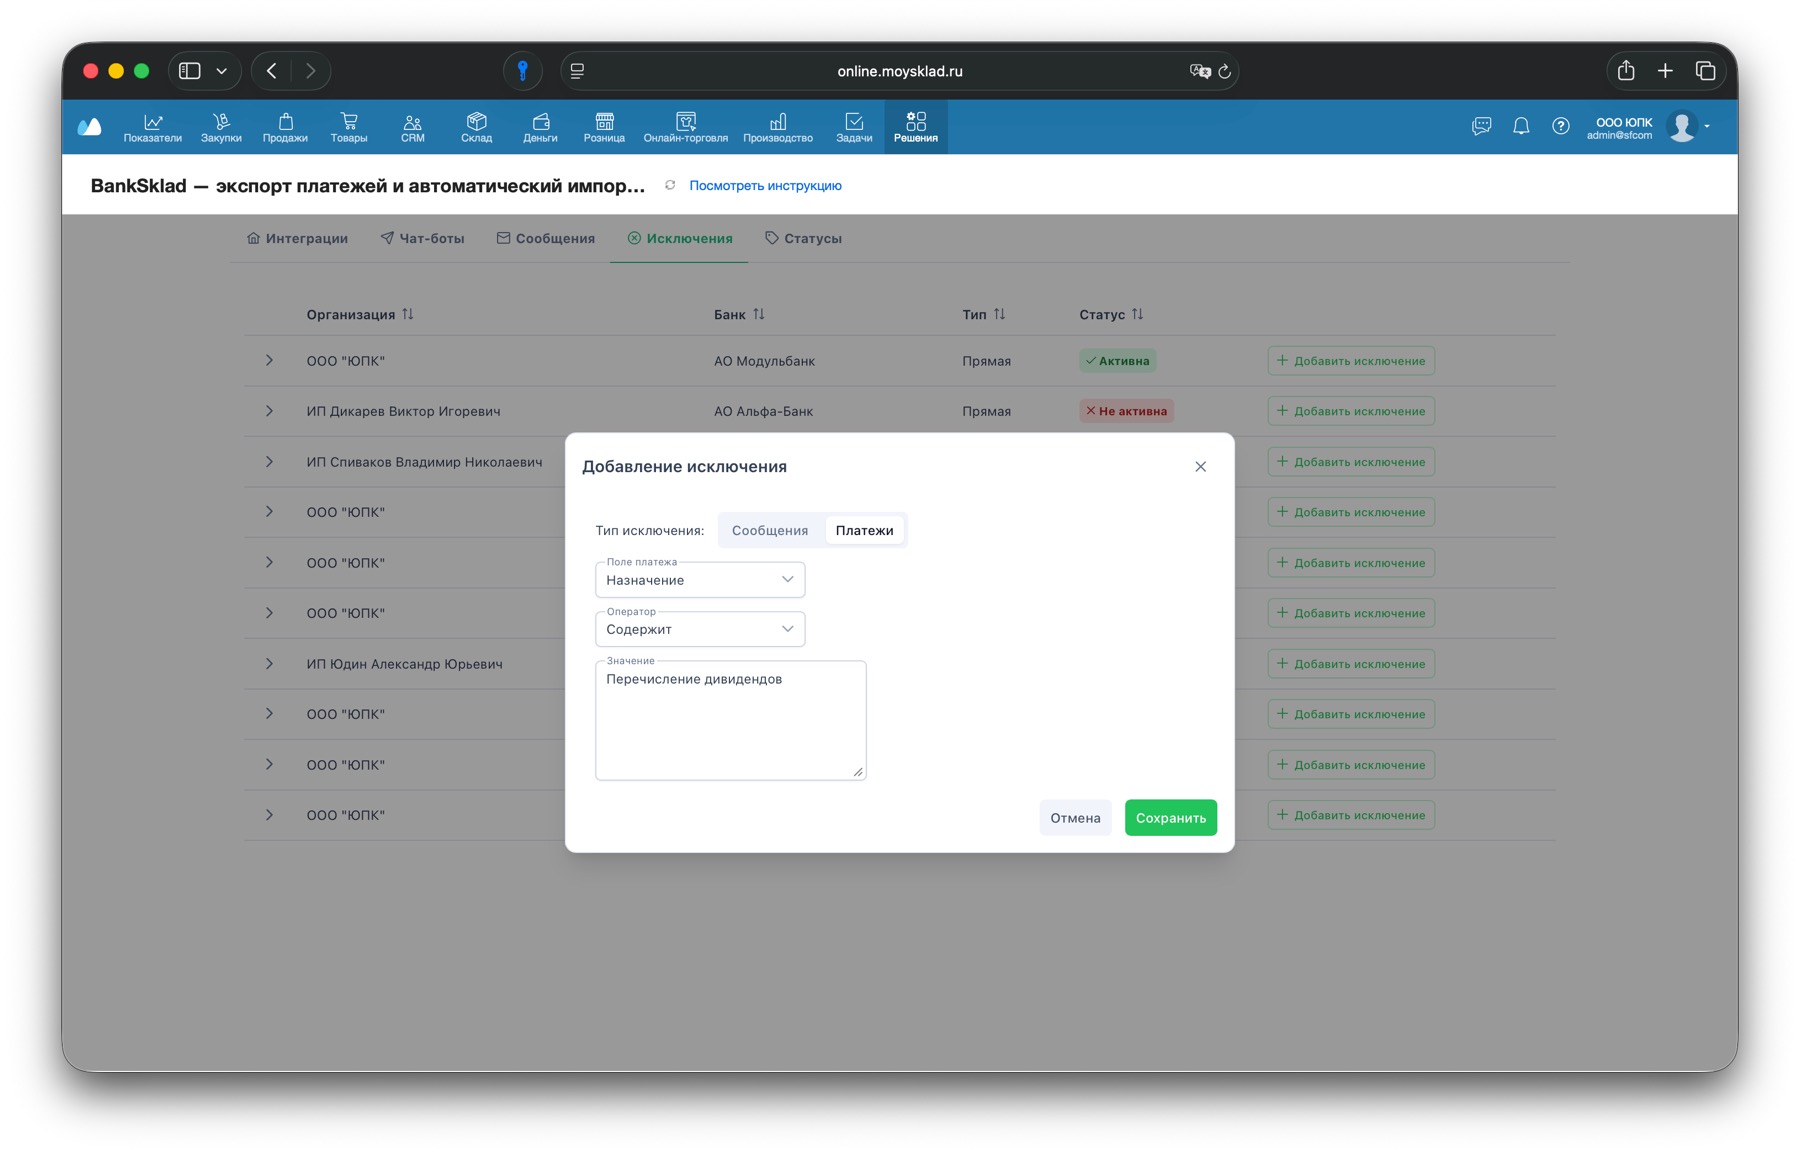Click the Safari address bar
This screenshot has height=1154, width=1800.
[899, 71]
